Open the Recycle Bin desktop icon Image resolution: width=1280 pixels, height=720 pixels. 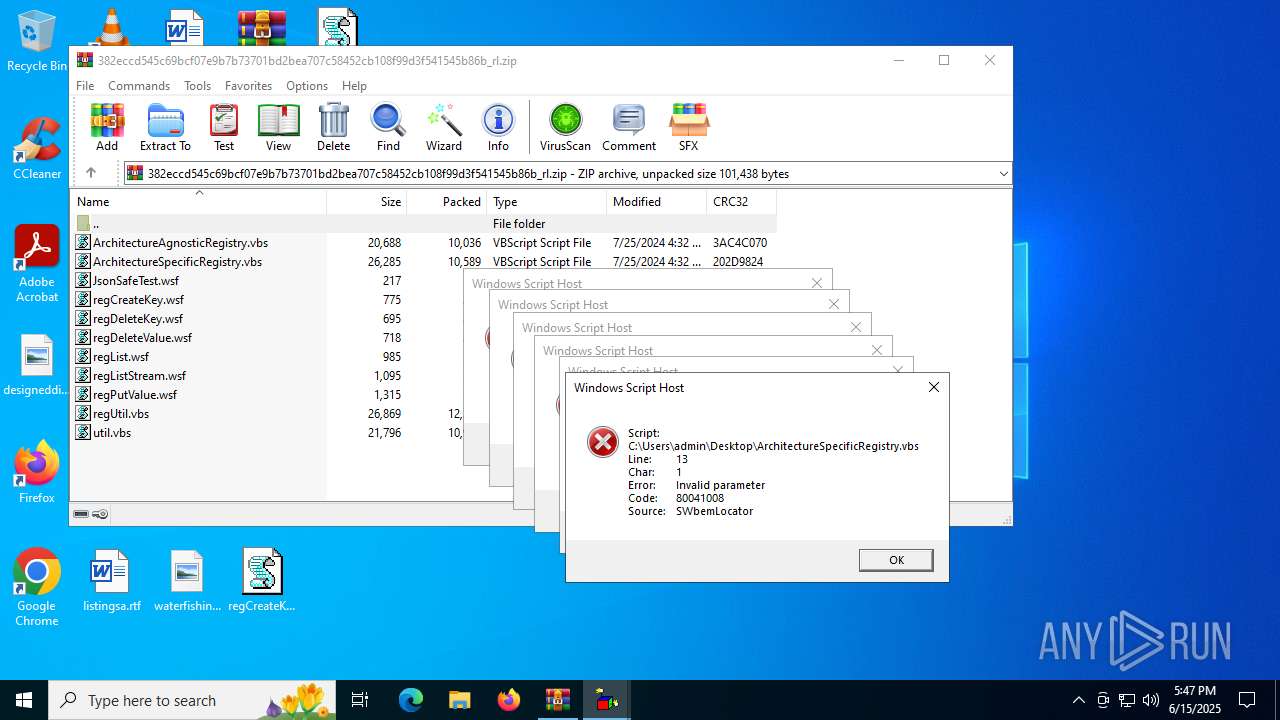click(x=37, y=42)
